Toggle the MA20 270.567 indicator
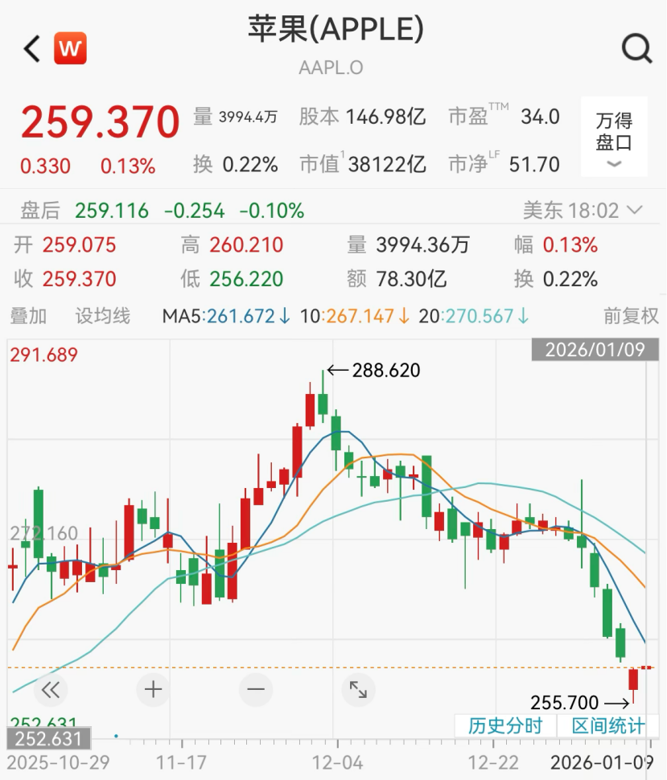Screen dimensions: 667x780 474,316
